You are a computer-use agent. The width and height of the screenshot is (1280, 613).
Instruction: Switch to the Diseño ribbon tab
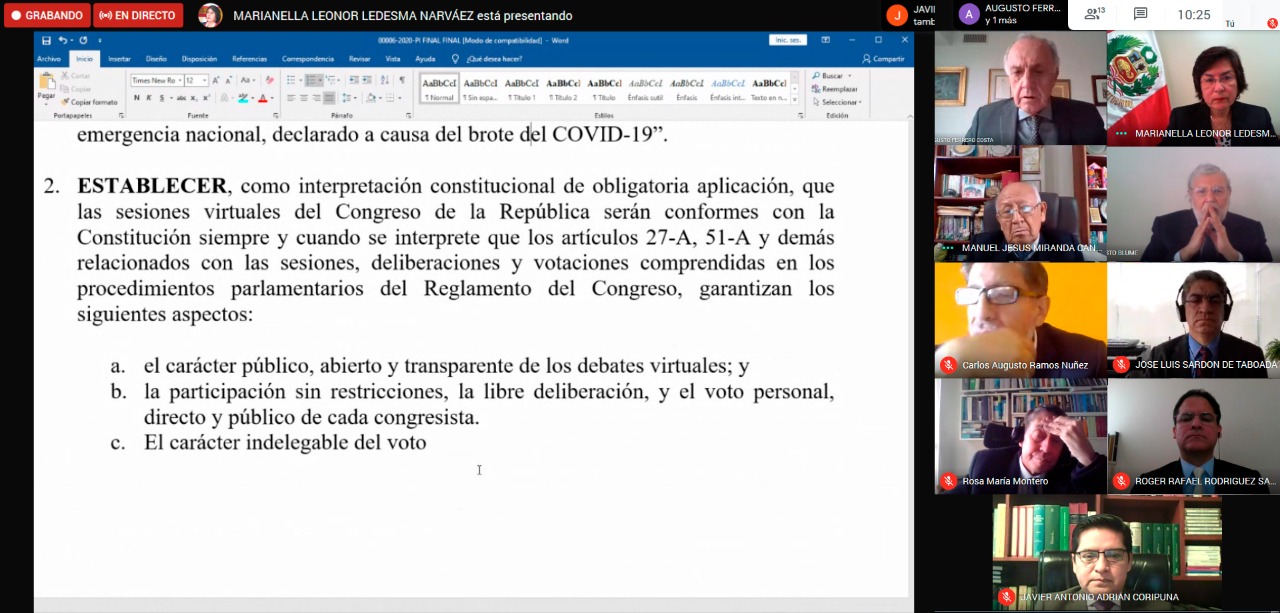click(x=156, y=59)
